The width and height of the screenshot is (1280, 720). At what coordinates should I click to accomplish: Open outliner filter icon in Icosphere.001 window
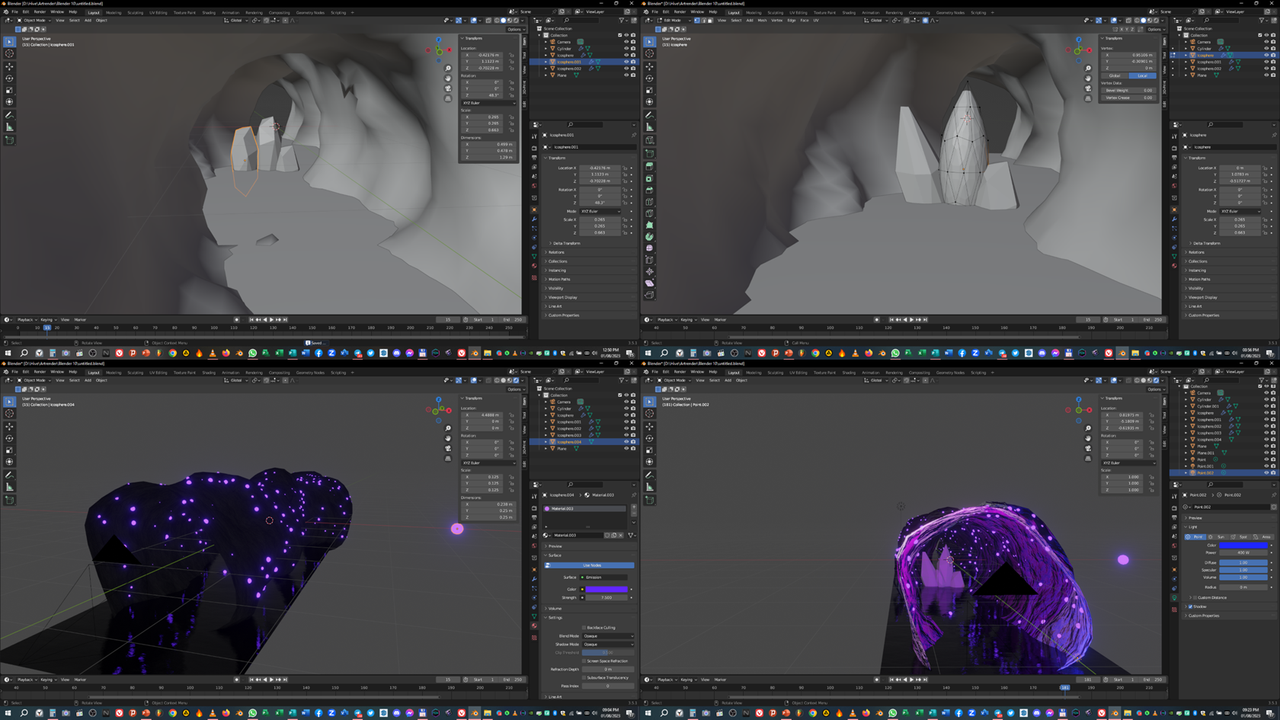click(x=622, y=20)
